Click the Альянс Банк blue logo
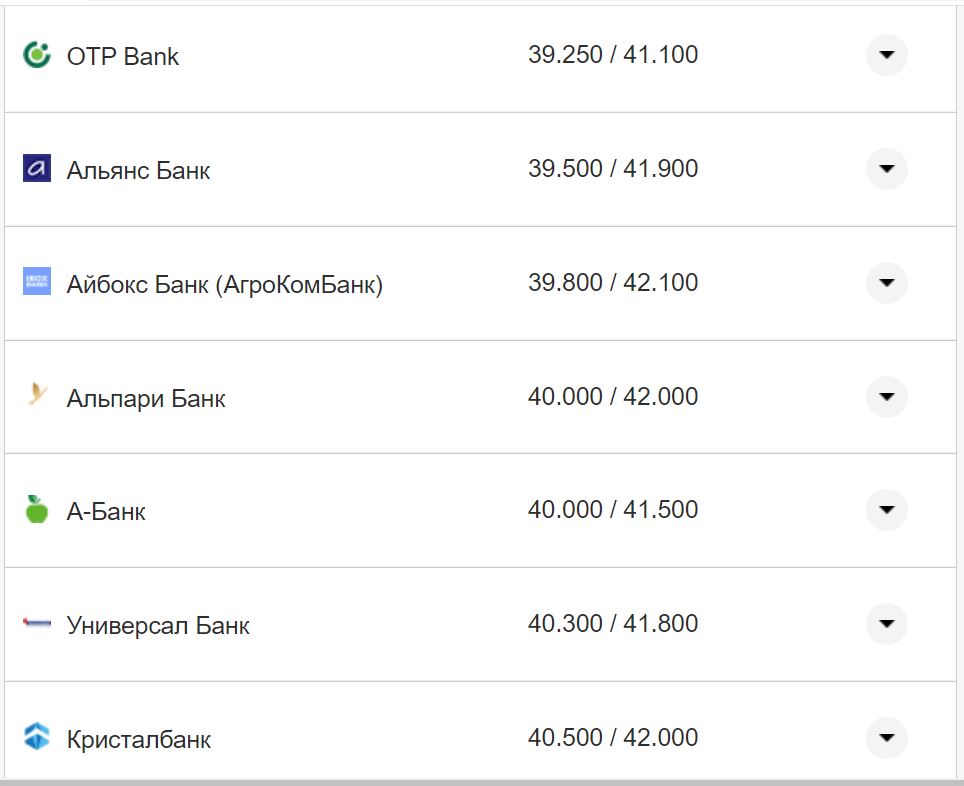 pos(37,169)
